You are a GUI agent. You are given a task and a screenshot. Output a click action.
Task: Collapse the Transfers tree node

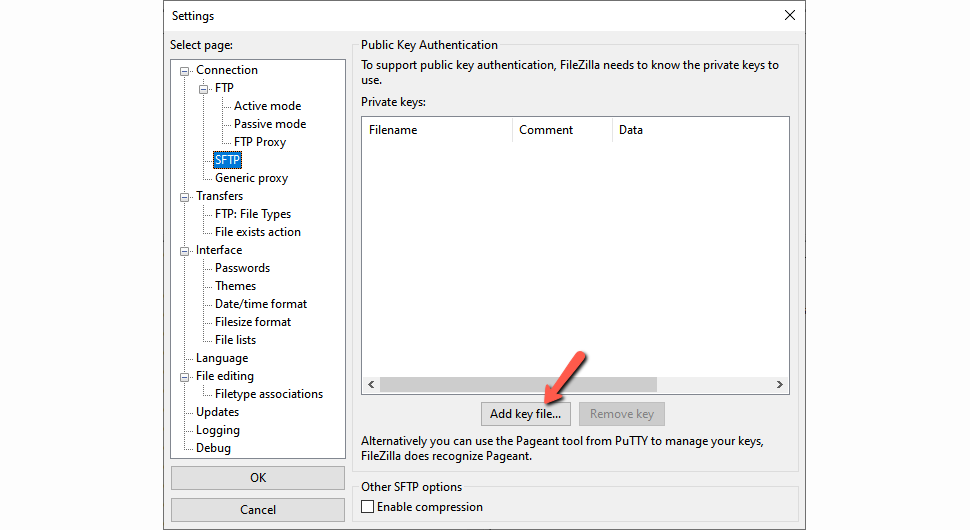tap(184, 197)
